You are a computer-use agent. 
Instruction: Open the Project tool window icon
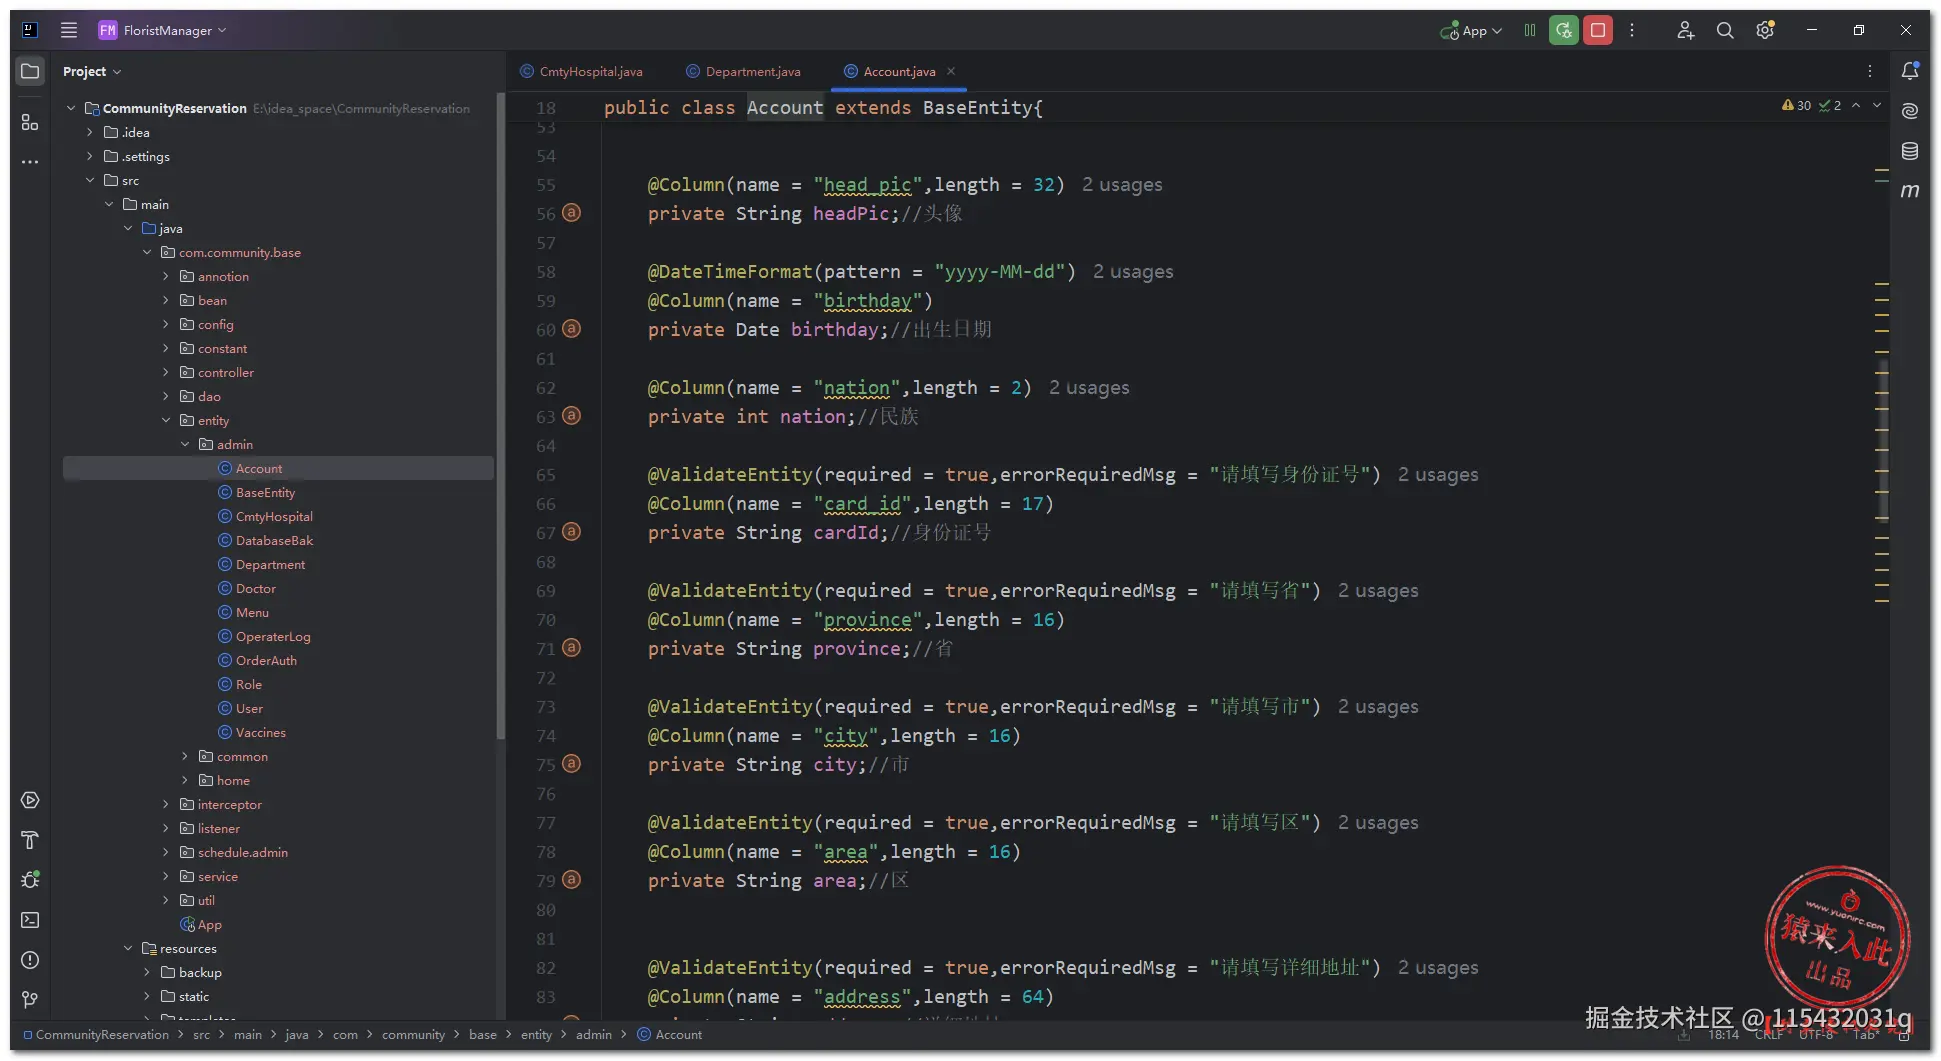tap(30, 71)
